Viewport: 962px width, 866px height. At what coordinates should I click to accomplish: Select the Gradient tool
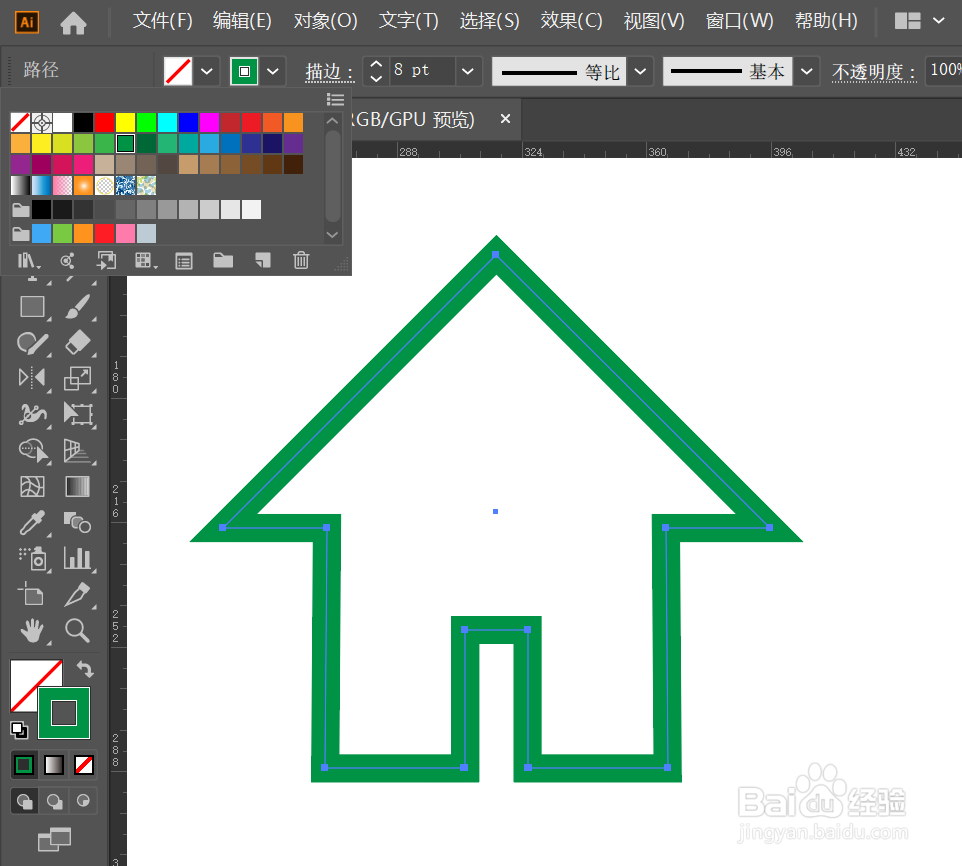[79, 487]
